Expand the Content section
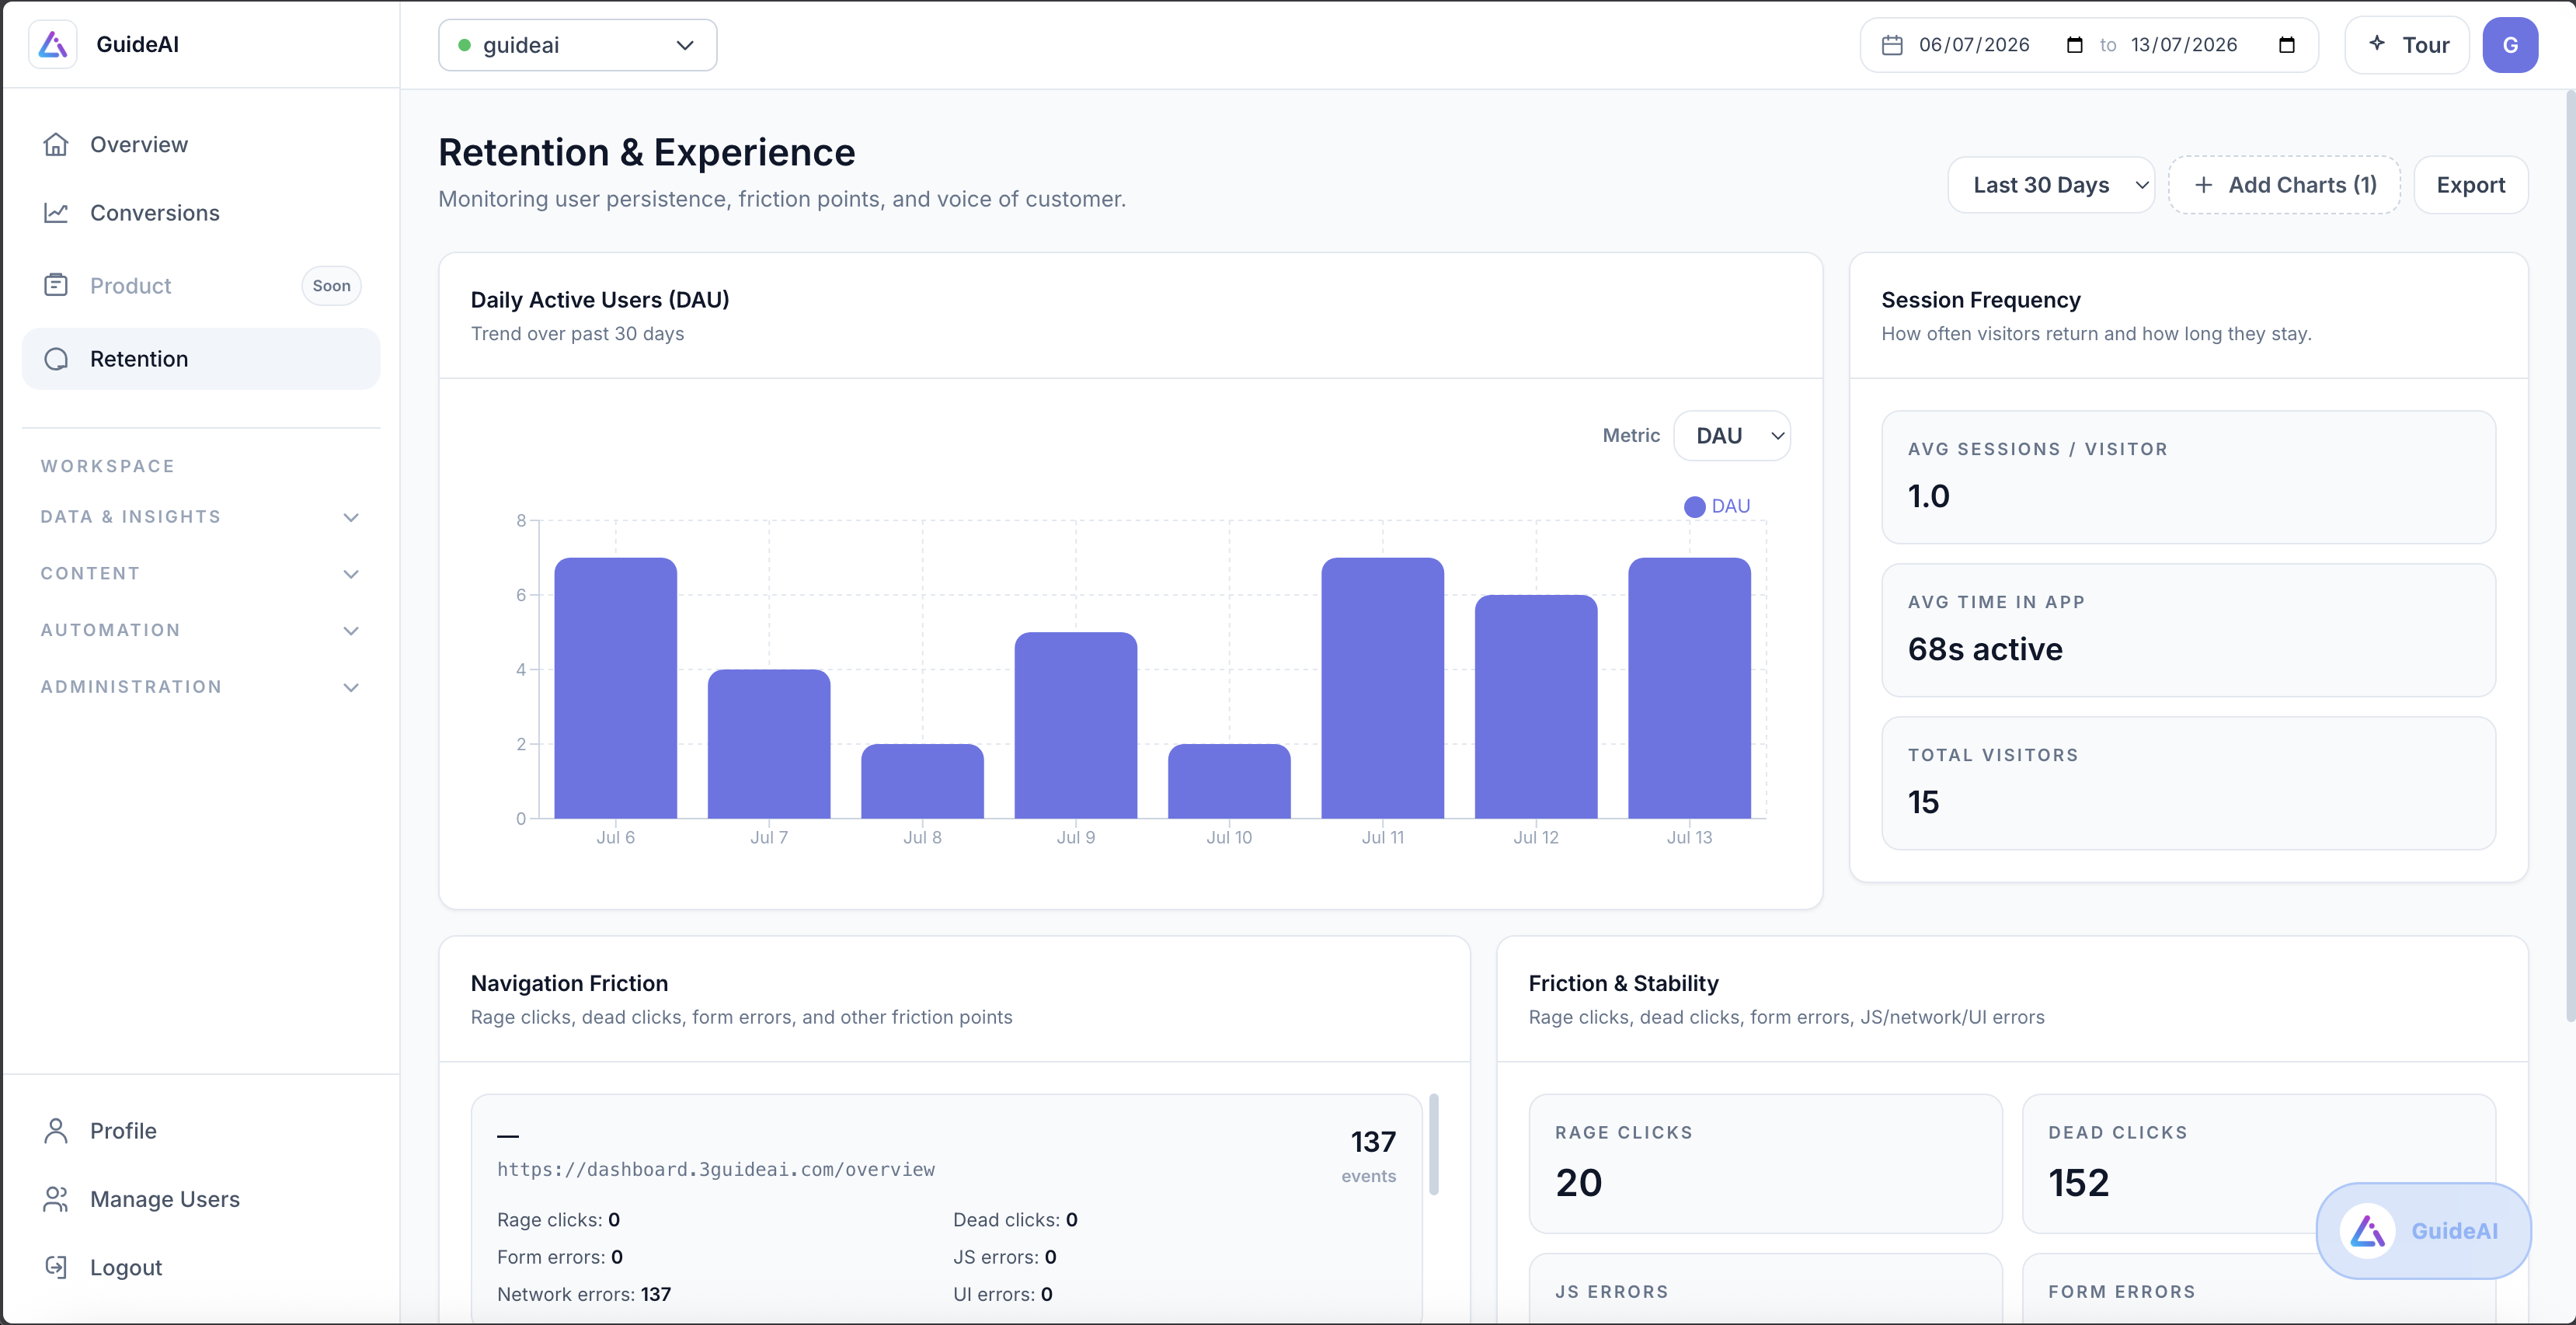This screenshot has width=2576, height=1325. pos(200,574)
